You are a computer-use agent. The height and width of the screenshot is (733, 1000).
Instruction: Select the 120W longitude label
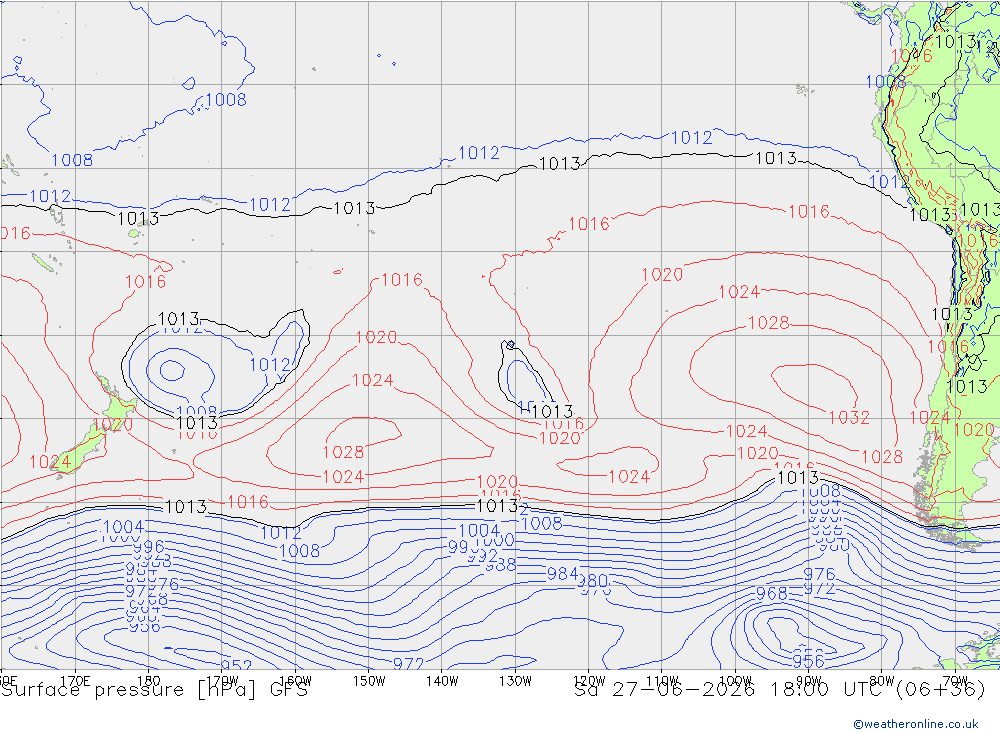tap(589, 681)
